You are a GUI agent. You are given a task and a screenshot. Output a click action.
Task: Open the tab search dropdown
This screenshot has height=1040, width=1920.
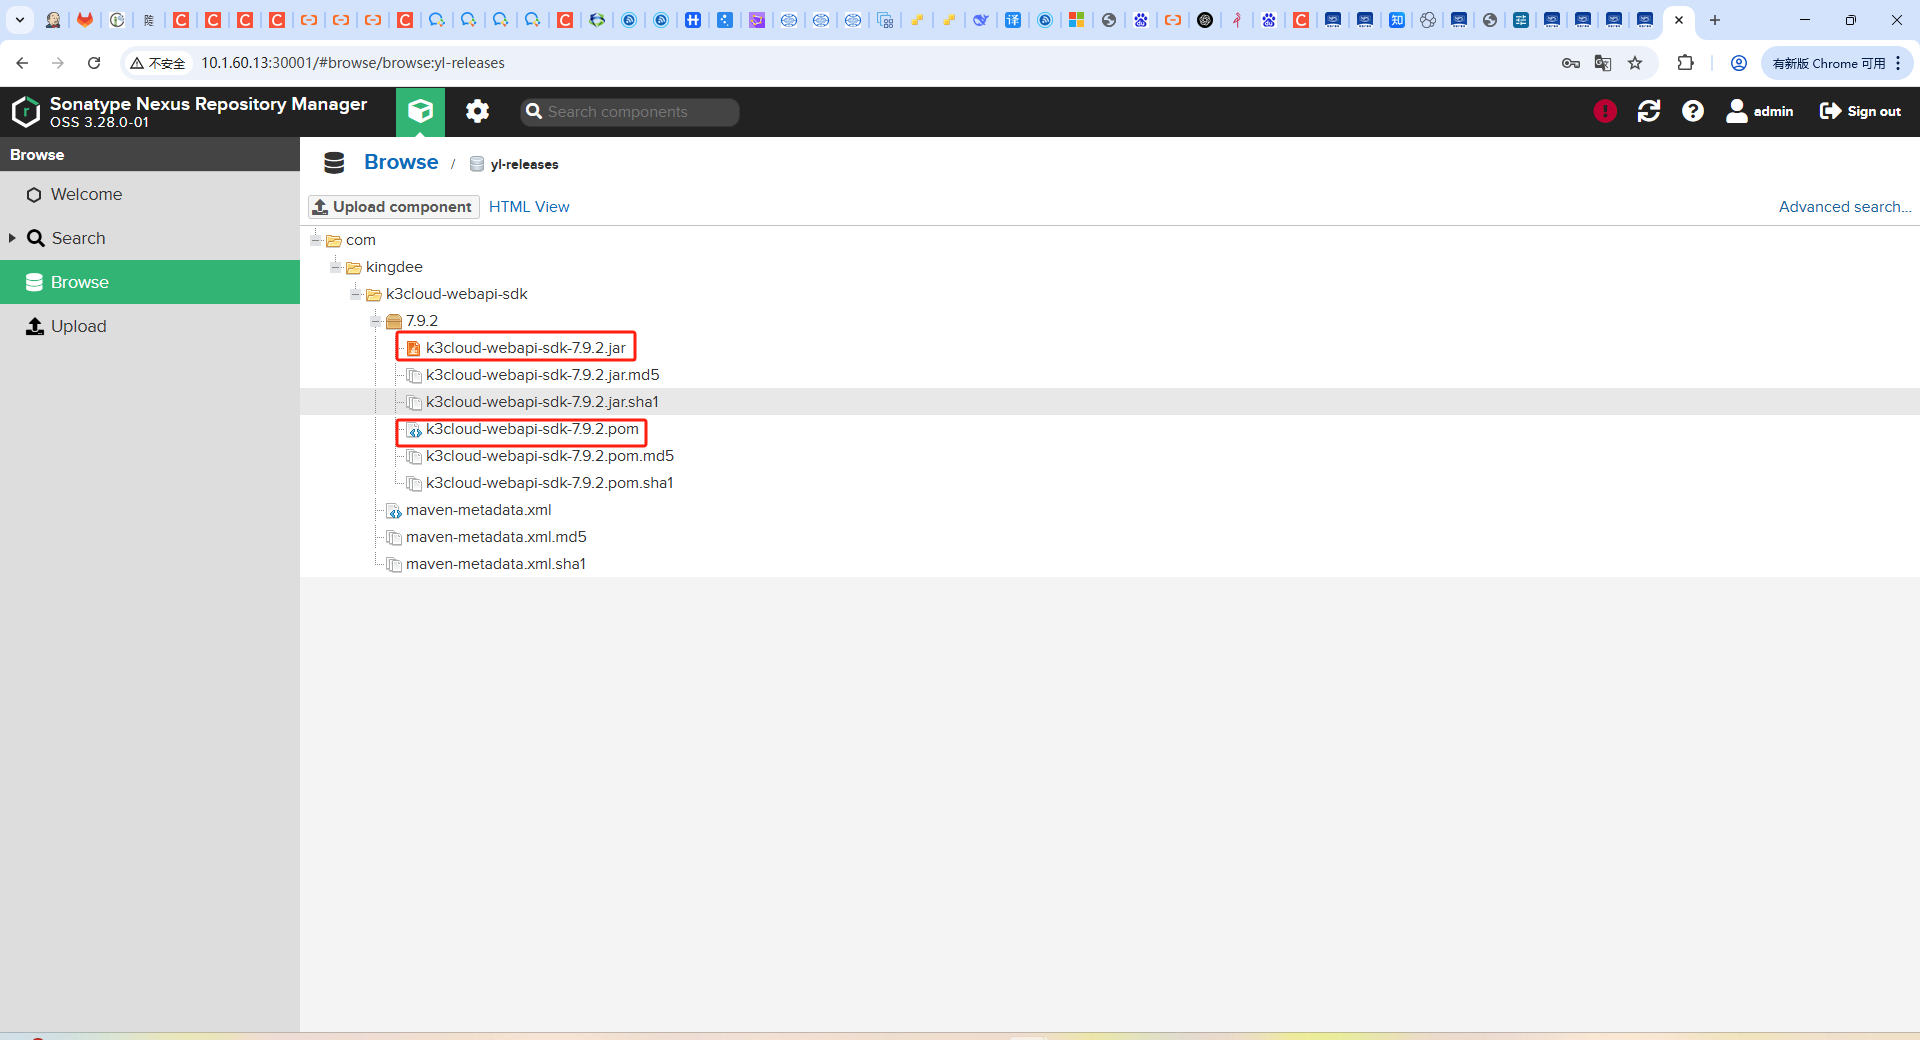[20, 20]
